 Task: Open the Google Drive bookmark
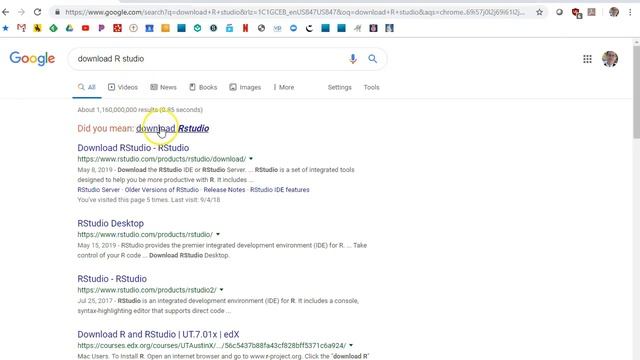69,28
